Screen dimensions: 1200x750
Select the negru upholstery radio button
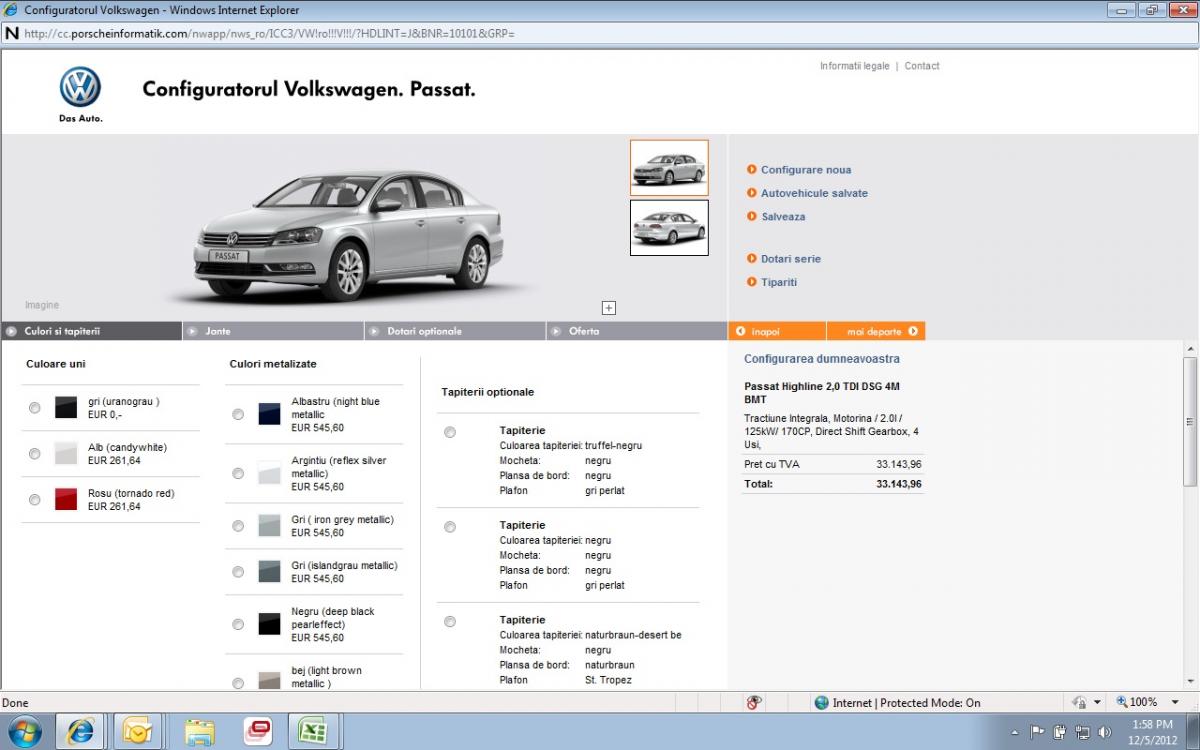coord(450,527)
